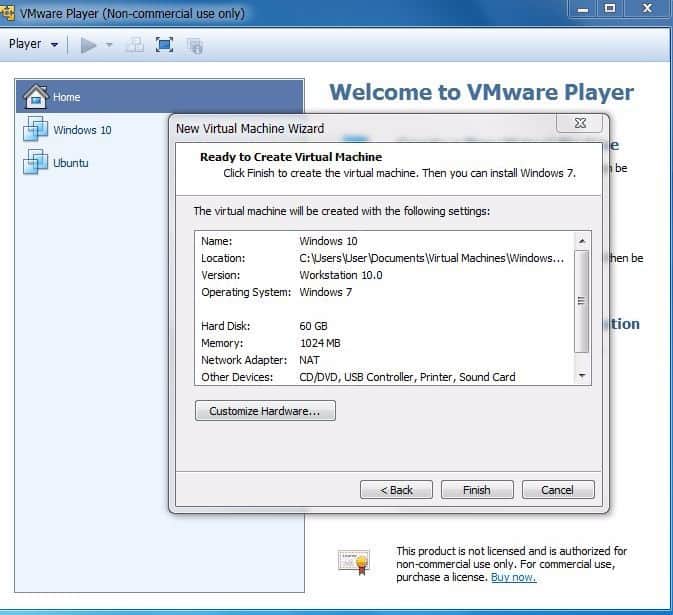This screenshot has height=615, width=673.
Task: Open the Buy now link
Action: pyautogui.click(x=513, y=577)
